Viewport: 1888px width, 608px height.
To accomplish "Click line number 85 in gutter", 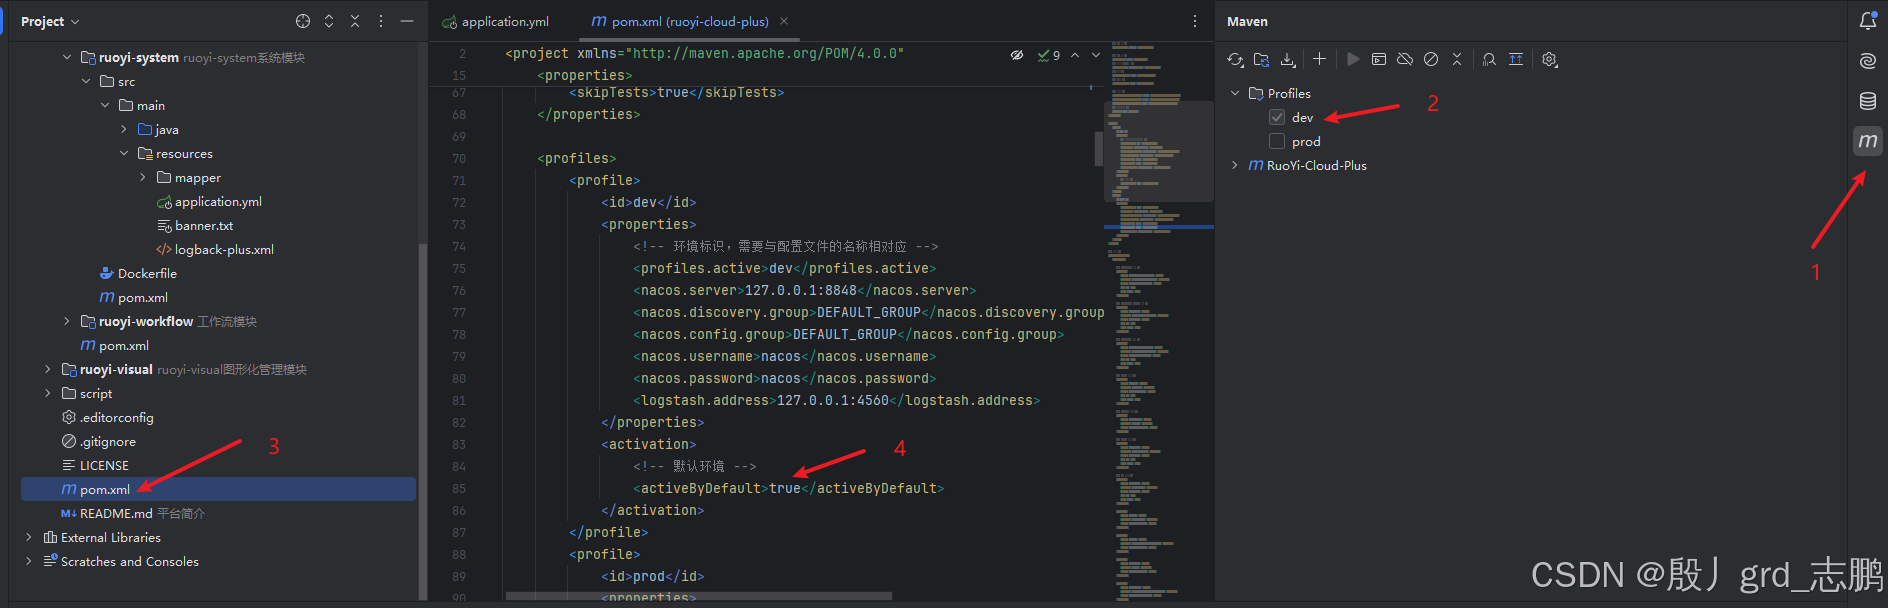I will click(459, 488).
